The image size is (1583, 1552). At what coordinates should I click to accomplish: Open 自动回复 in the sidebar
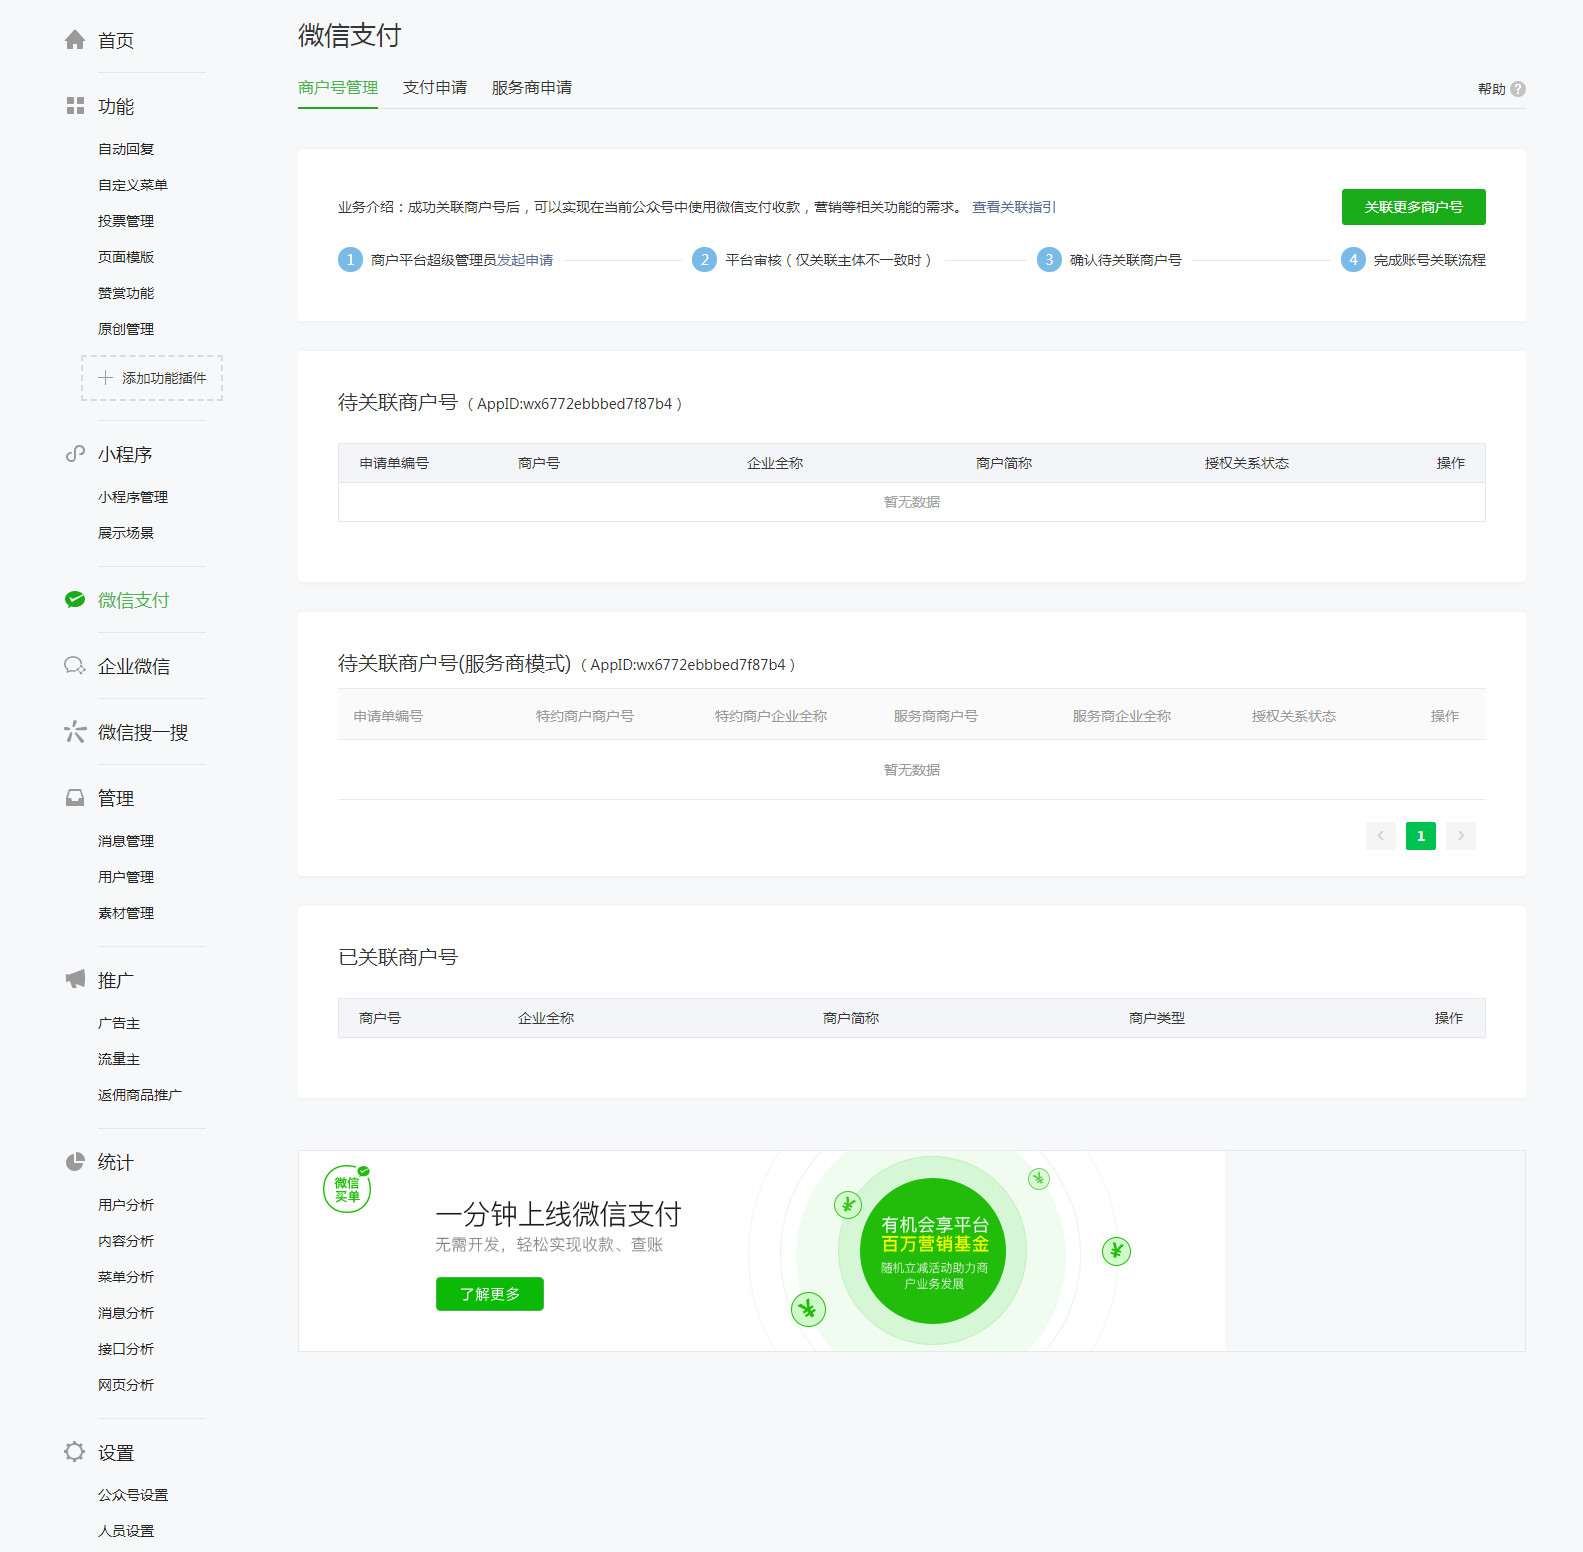pyautogui.click(x=126, y=149)
